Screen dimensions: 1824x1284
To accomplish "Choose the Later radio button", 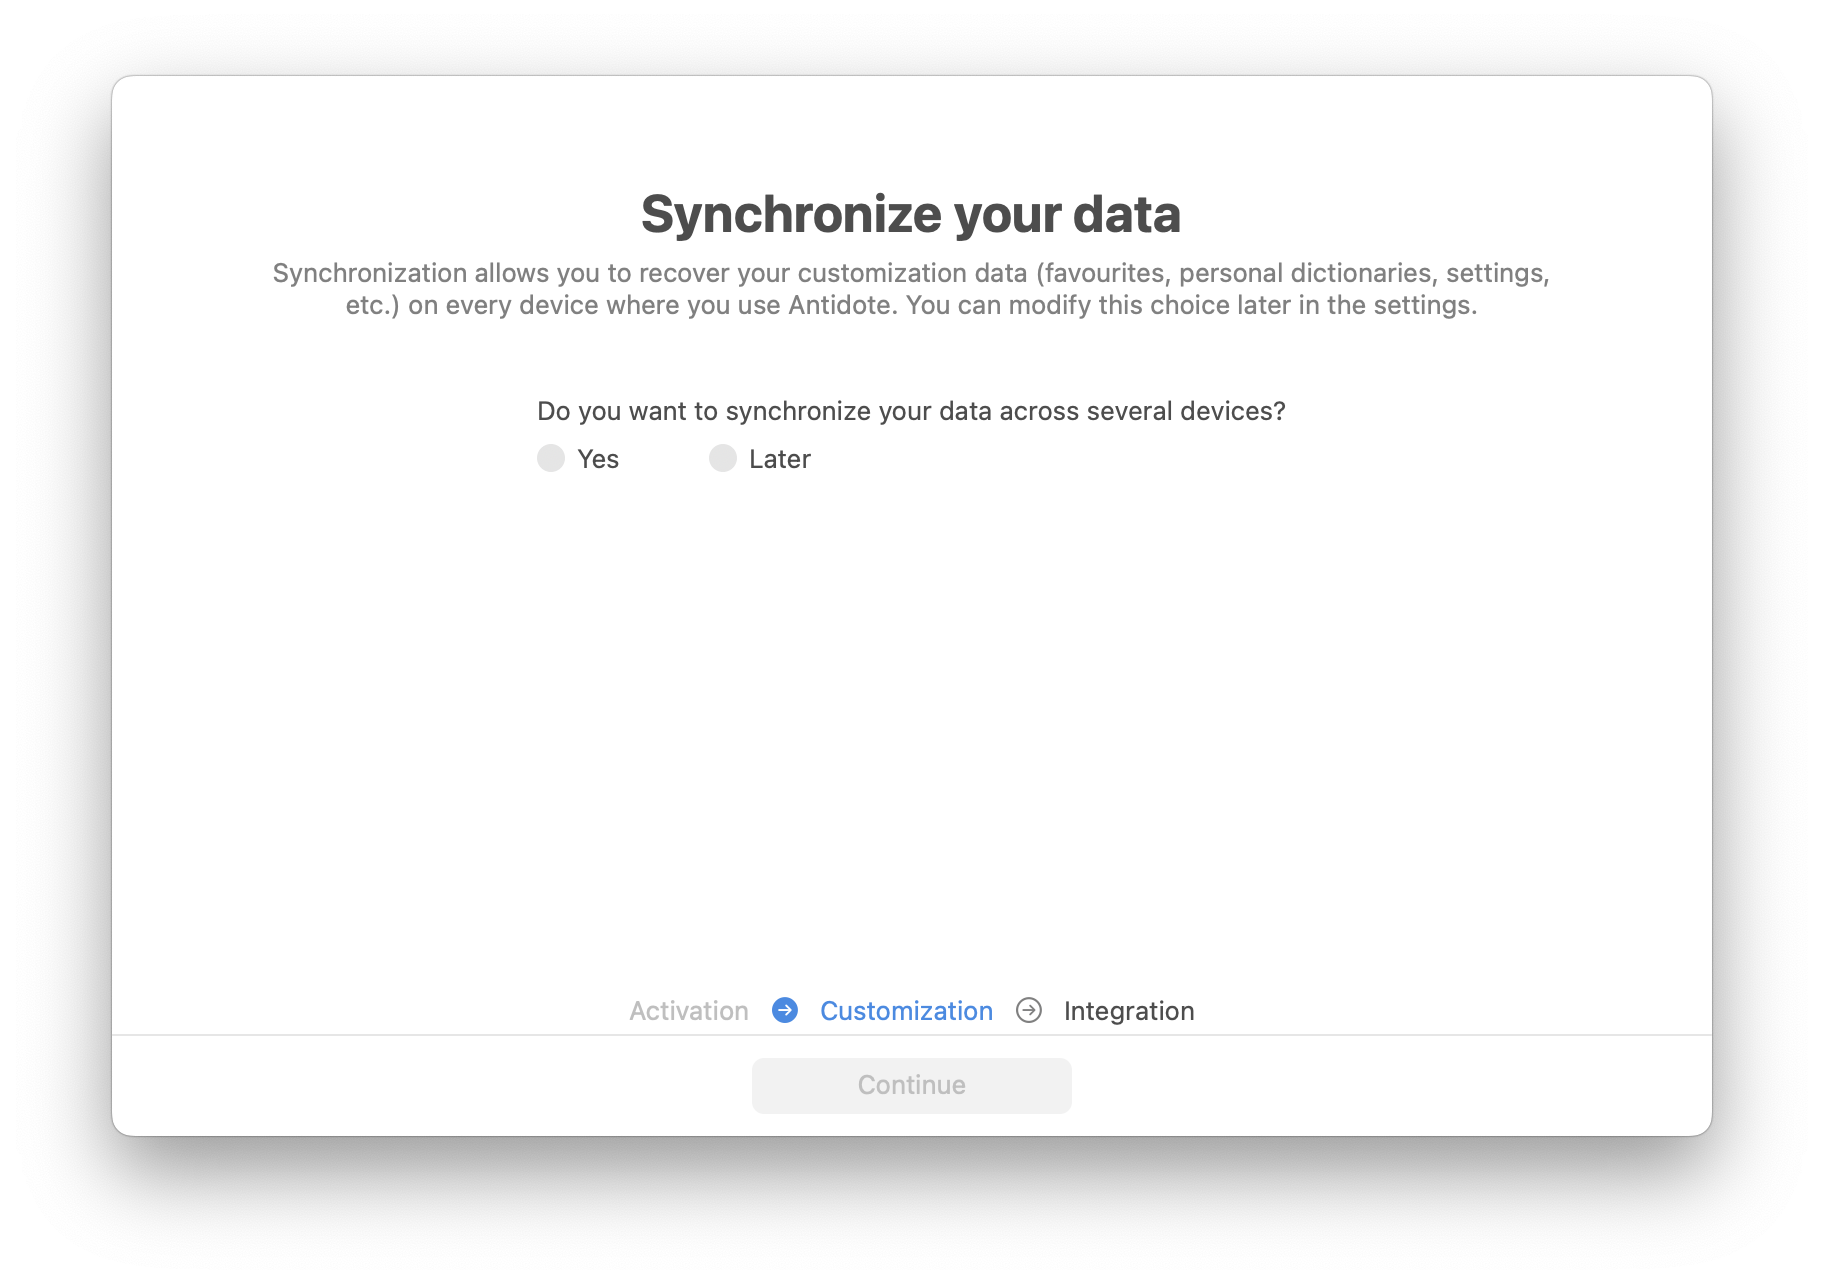I will [x=723, y=458].
